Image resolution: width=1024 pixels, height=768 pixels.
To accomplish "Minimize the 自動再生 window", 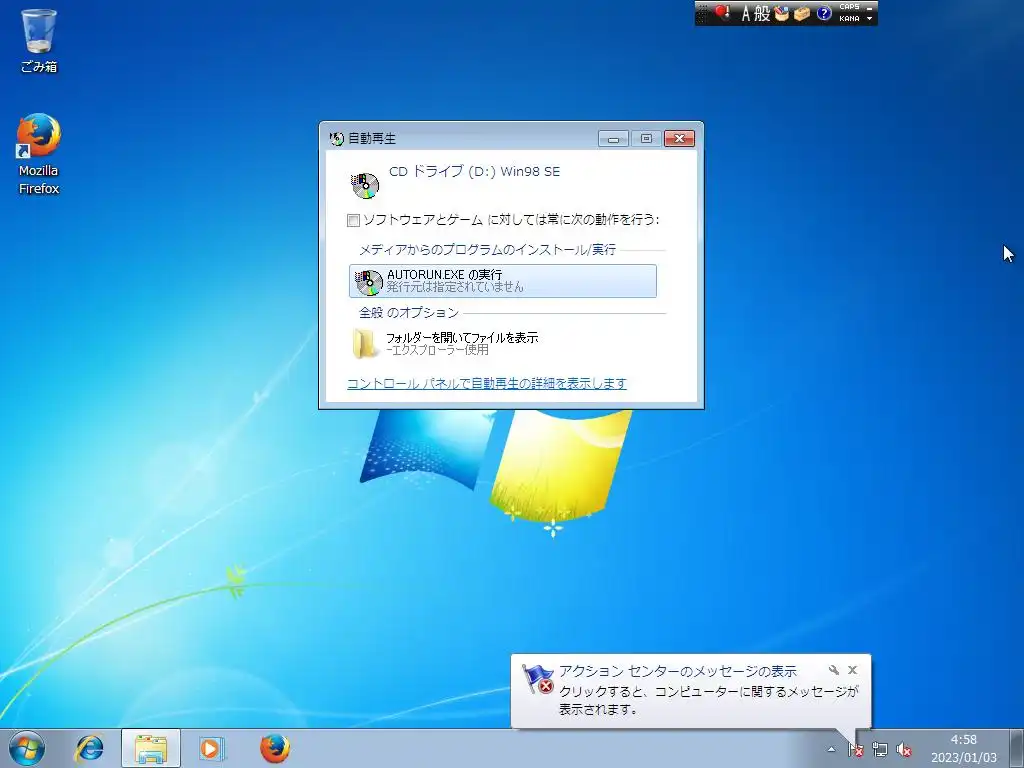I will (613, 138).
